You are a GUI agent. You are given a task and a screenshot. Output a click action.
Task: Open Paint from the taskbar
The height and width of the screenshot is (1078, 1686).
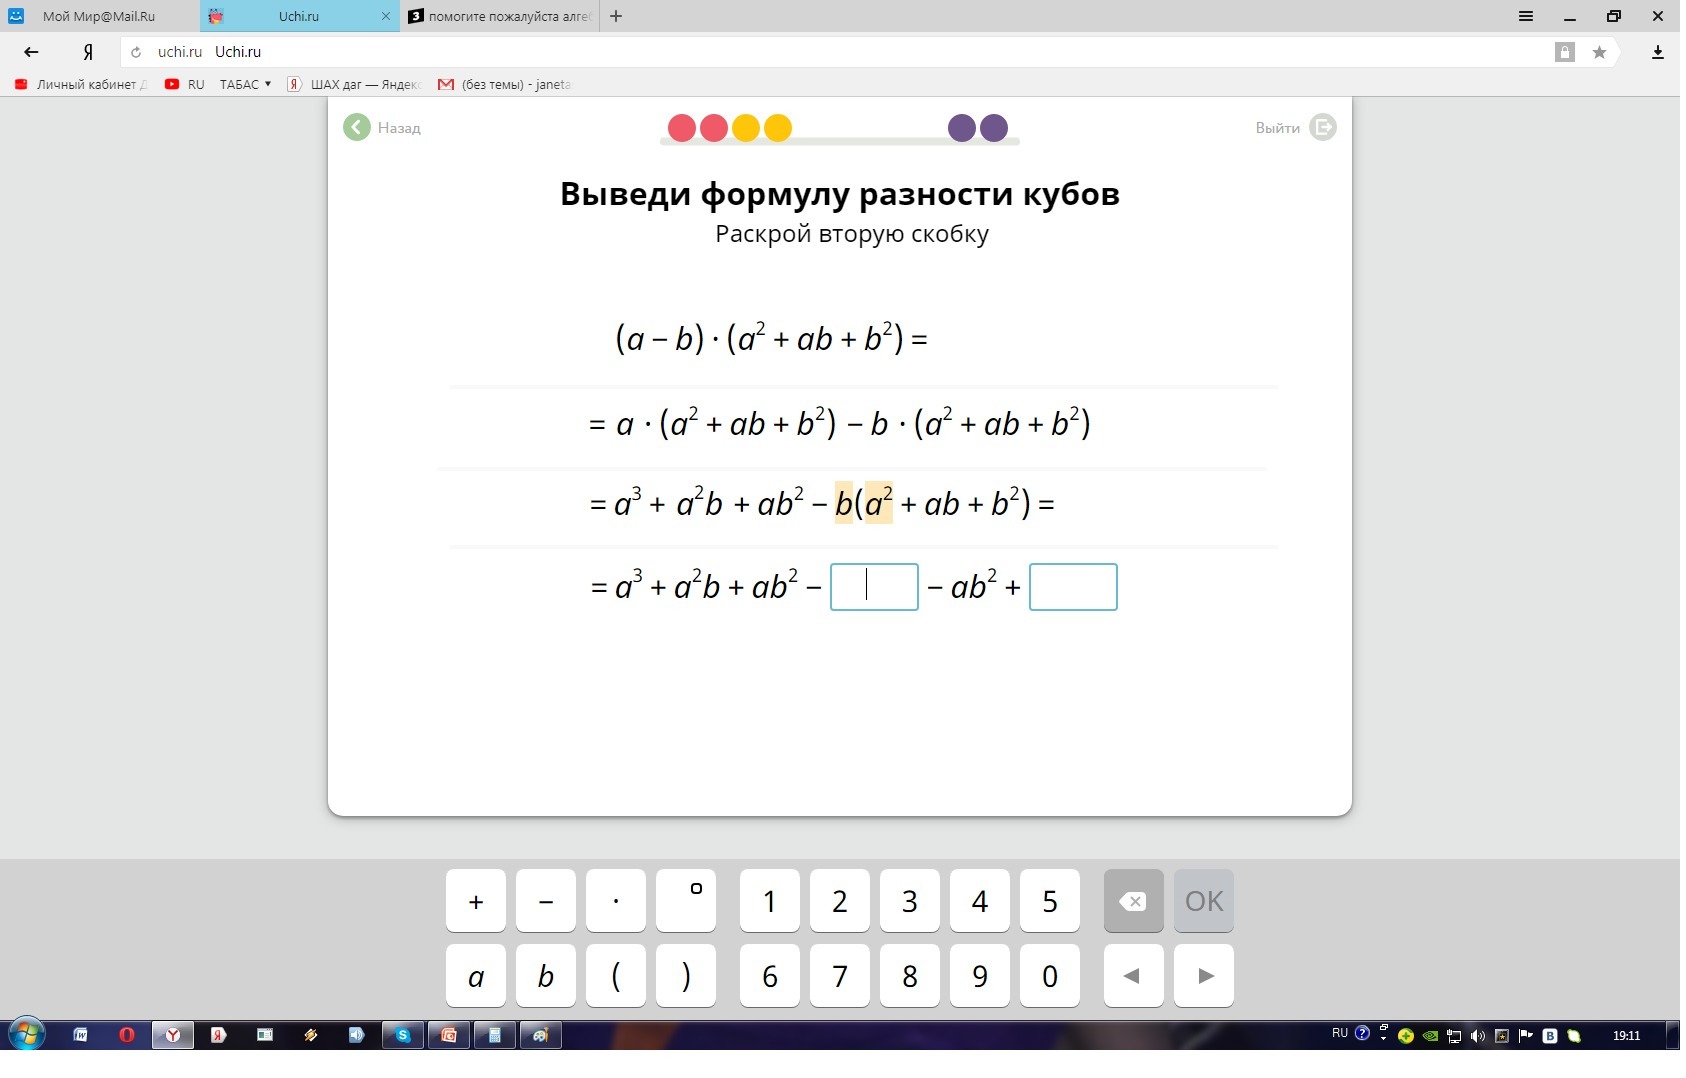540,1035
